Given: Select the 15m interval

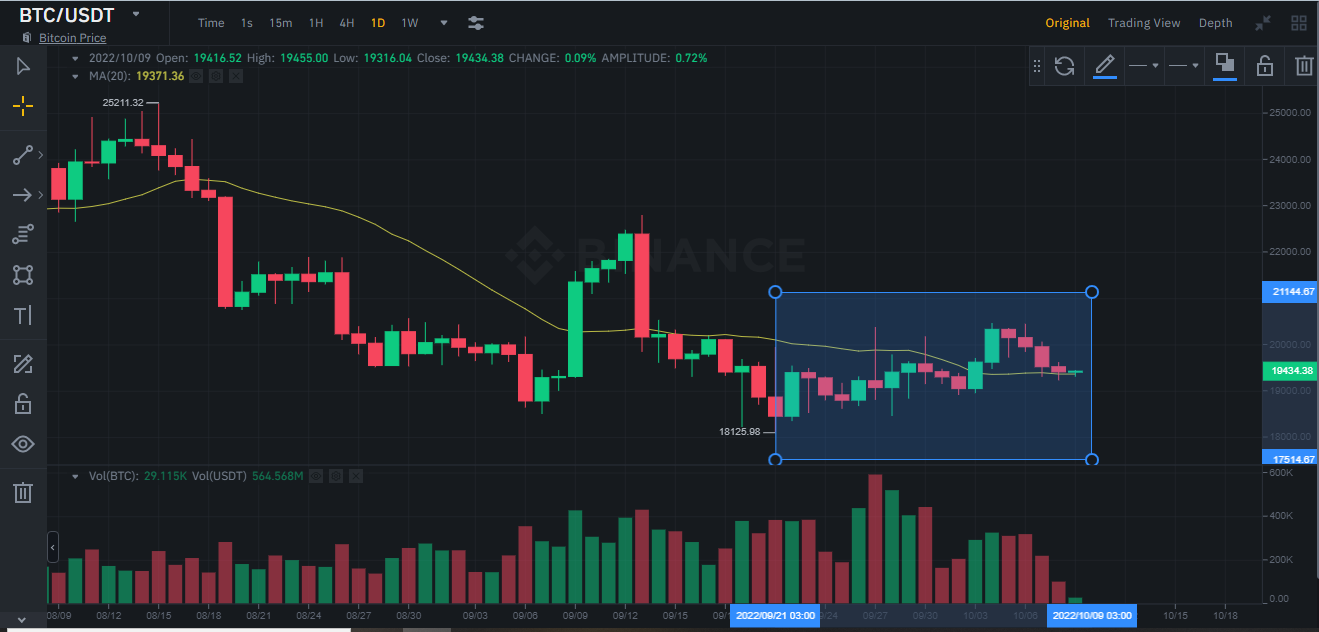Looking at the screenshot, I should (x=281, y=23).
